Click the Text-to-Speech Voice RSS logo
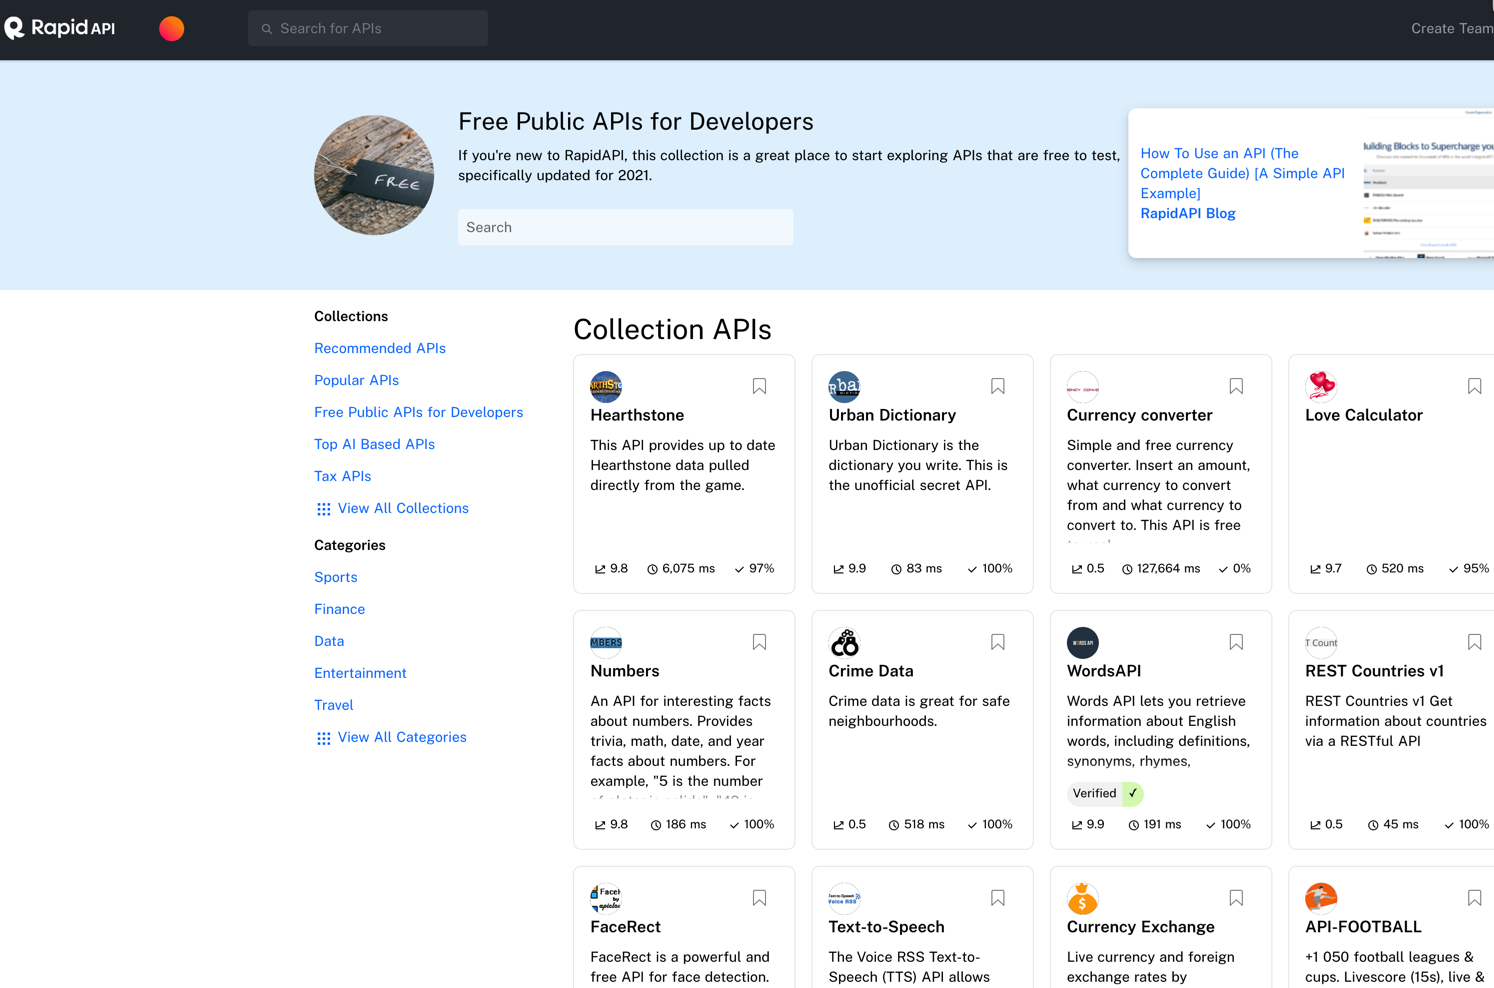This screenshot has width=1494, height=988. point(844,898)
